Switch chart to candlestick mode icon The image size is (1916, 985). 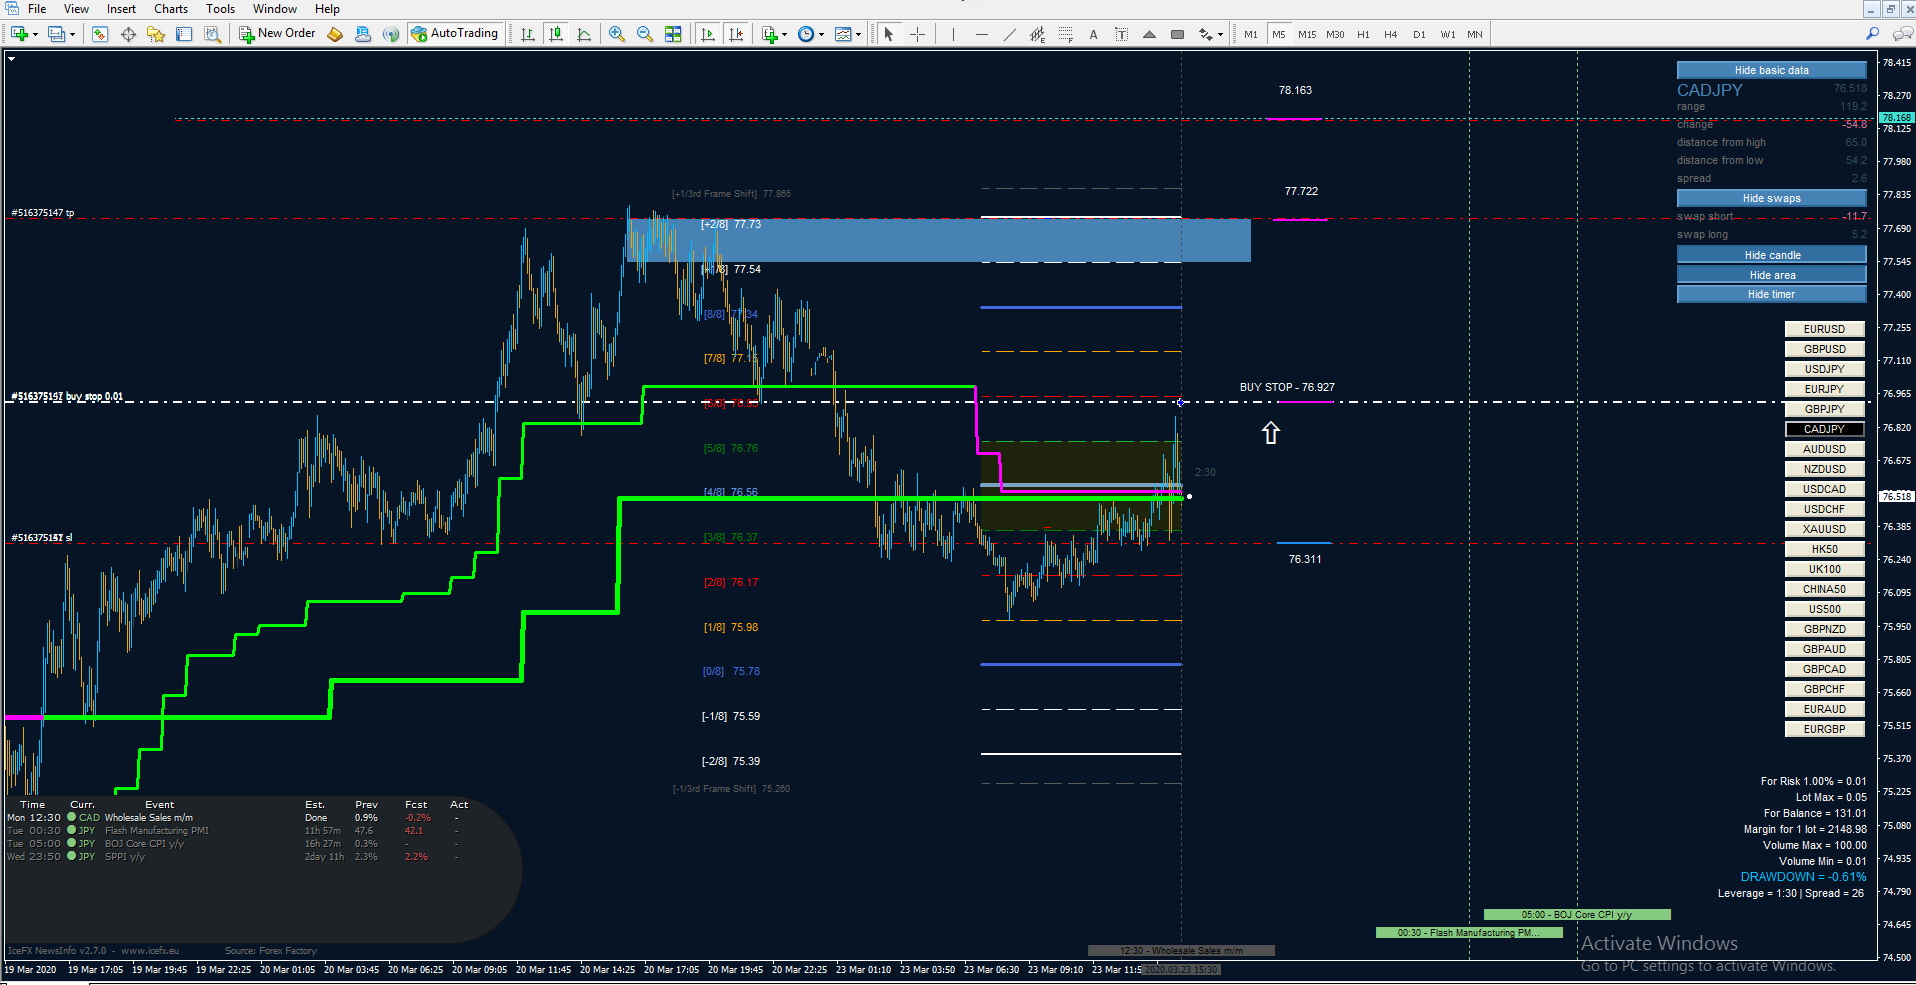pos(556,34)
